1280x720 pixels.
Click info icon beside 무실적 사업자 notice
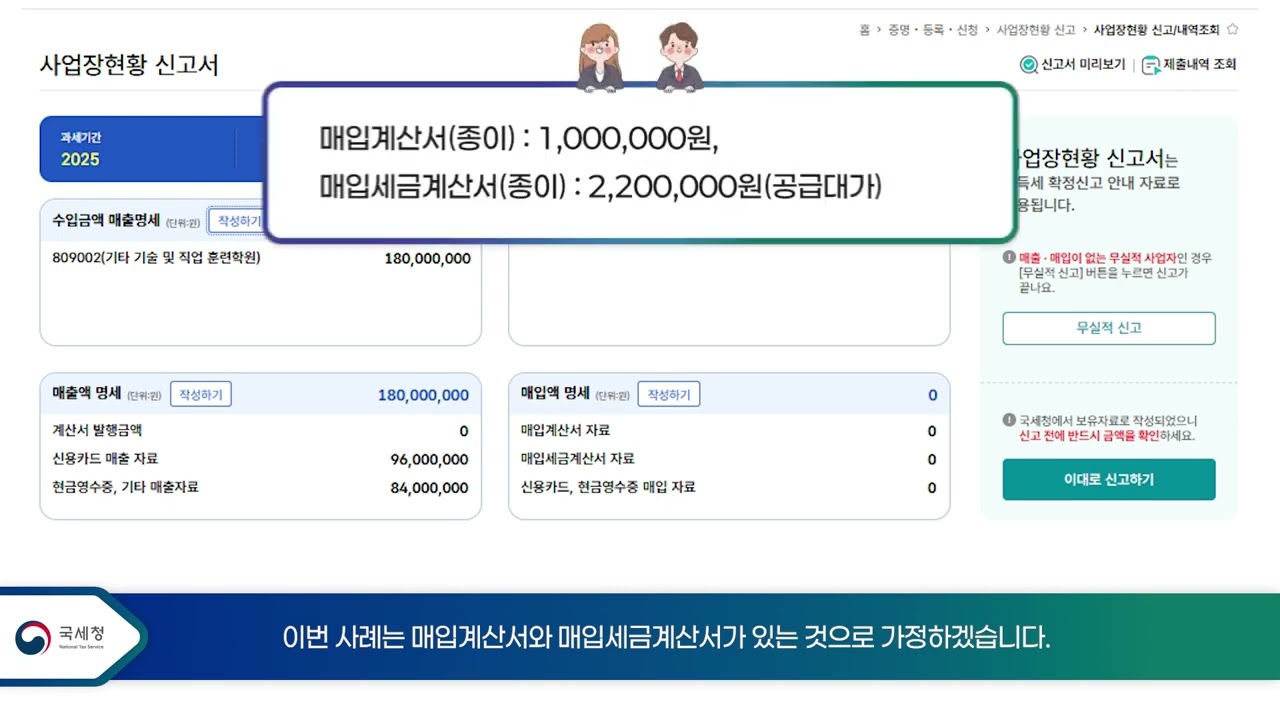pyautogui.click(x=1009, y=258)
